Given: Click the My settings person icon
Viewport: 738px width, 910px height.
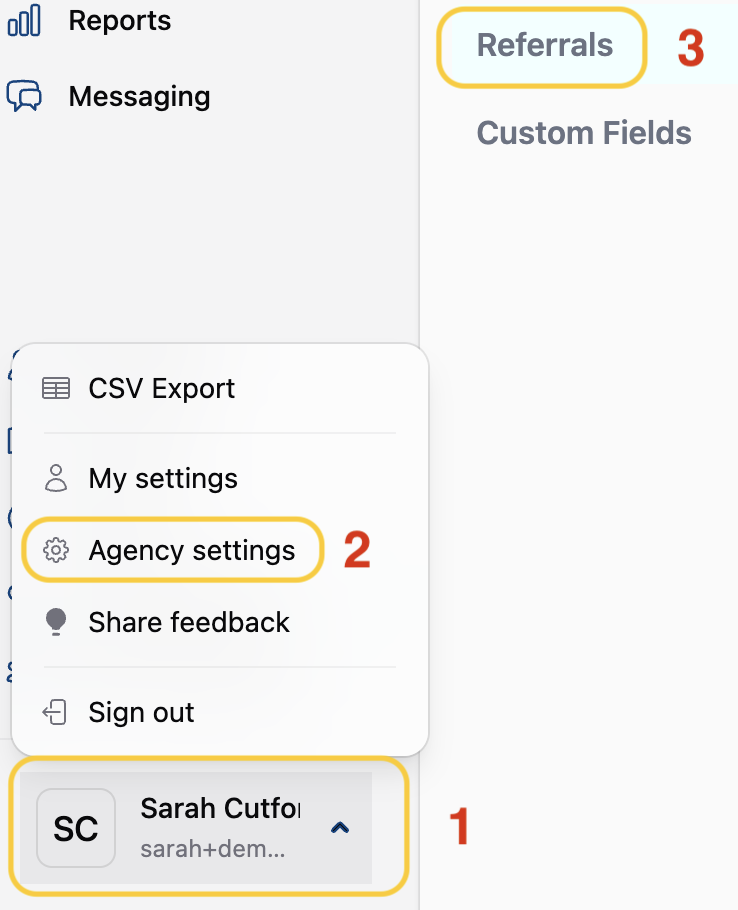Looking at the screenshot, I should pyautogui.click(x=56, y=478).
